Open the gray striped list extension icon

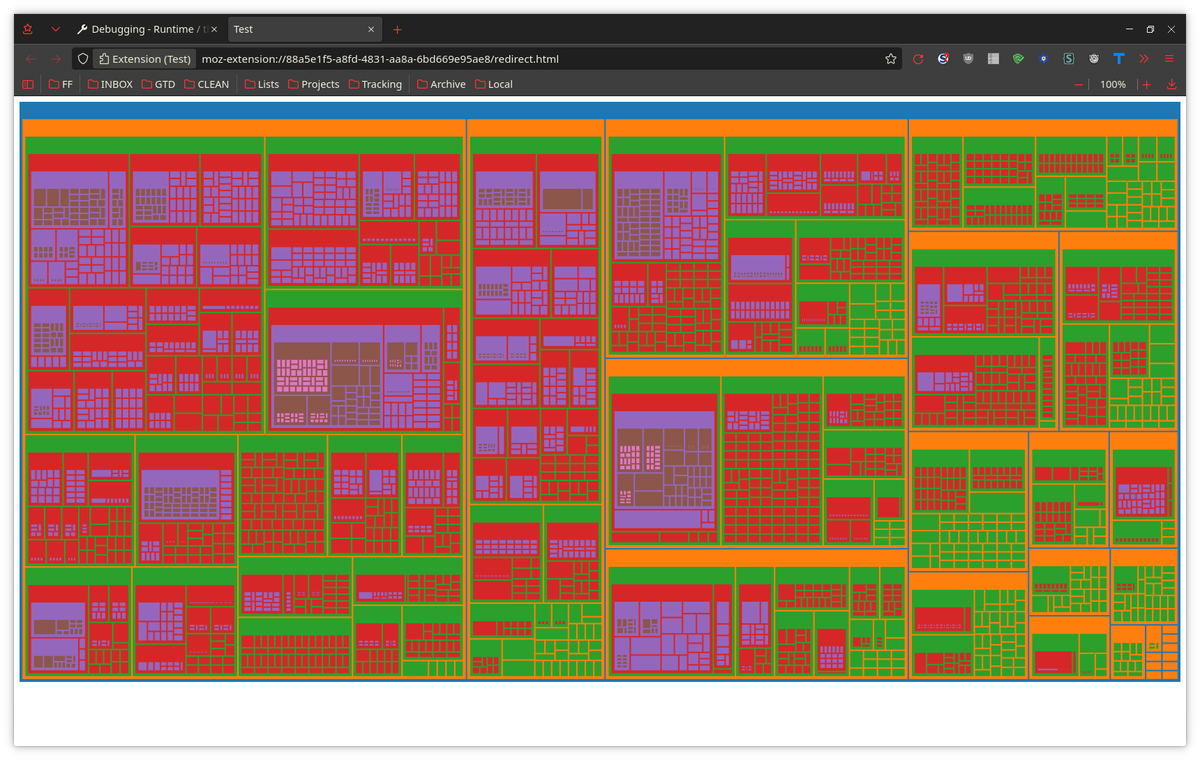pyautogui.click(x=993, y=59)
